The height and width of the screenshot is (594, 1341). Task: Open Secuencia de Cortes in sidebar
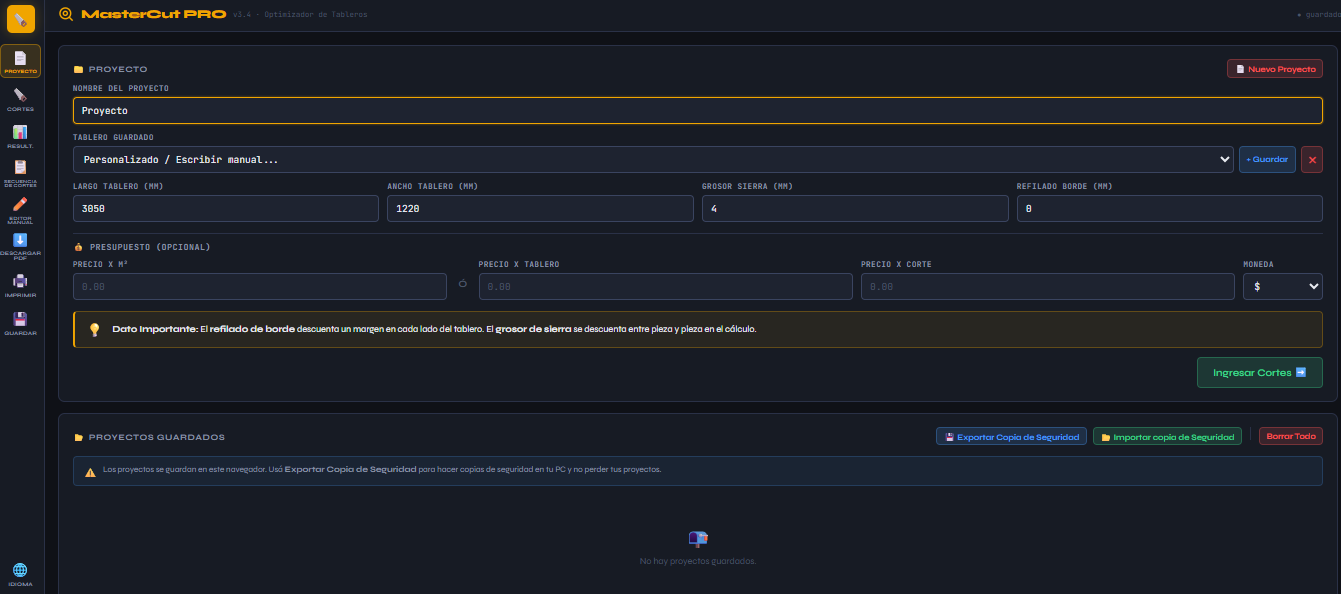(20, 174)
